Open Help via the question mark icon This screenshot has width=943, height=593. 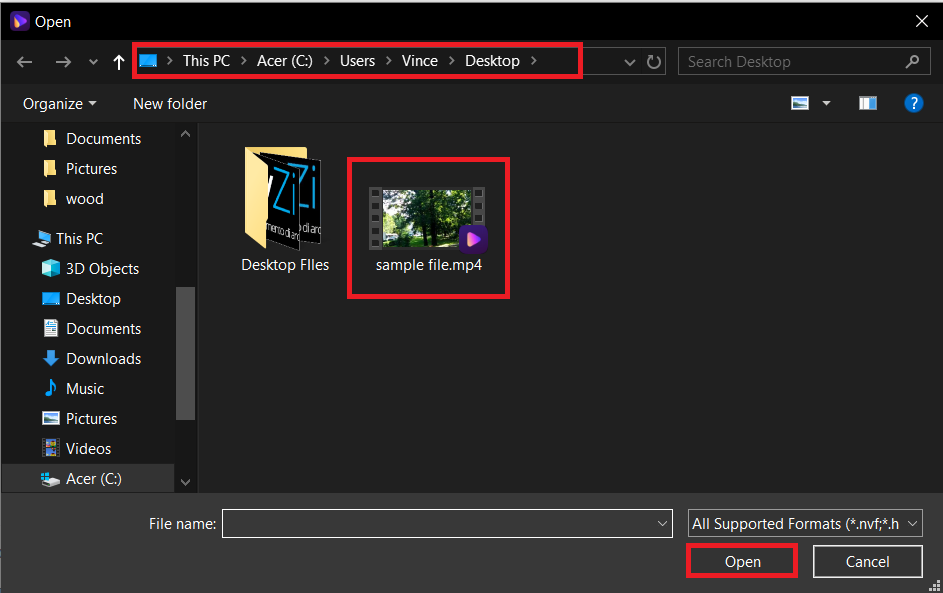tap(914, 103)
